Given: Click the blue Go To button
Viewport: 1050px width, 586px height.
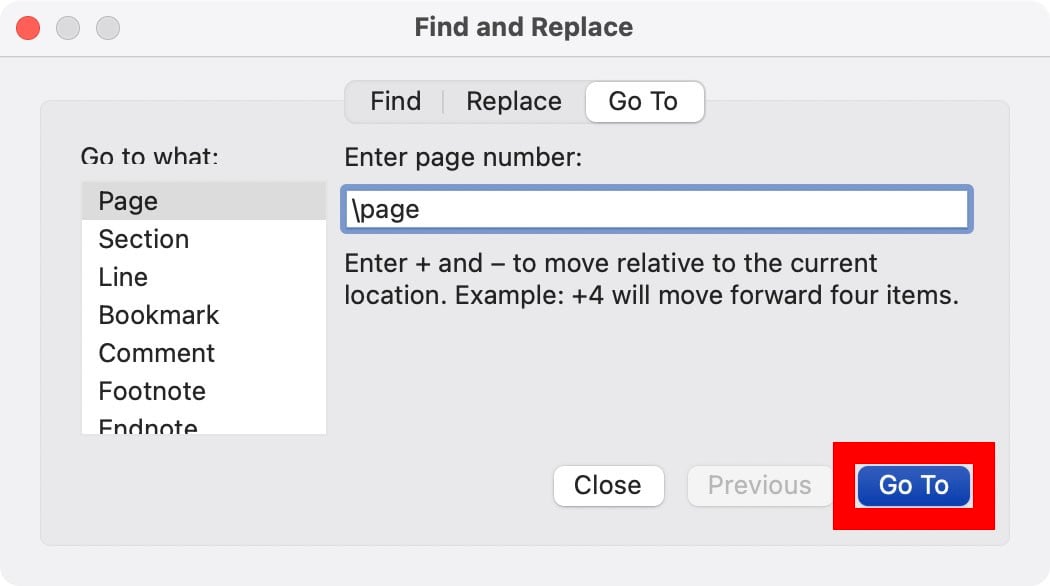Looking at the screenshot, I should click(913, 486).
